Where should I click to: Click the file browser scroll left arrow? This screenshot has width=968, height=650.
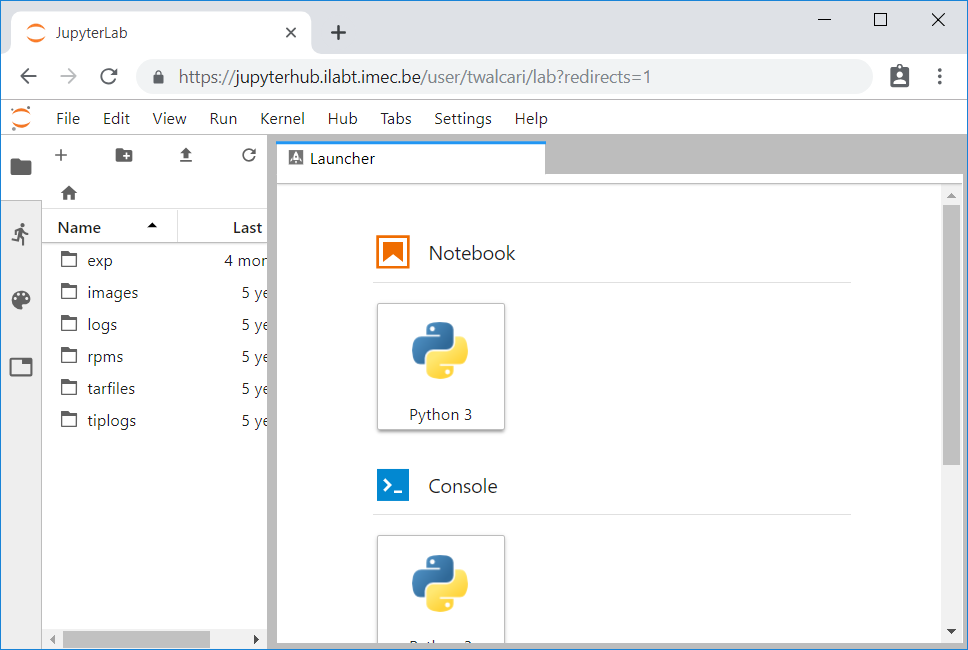tap(52, 640)
